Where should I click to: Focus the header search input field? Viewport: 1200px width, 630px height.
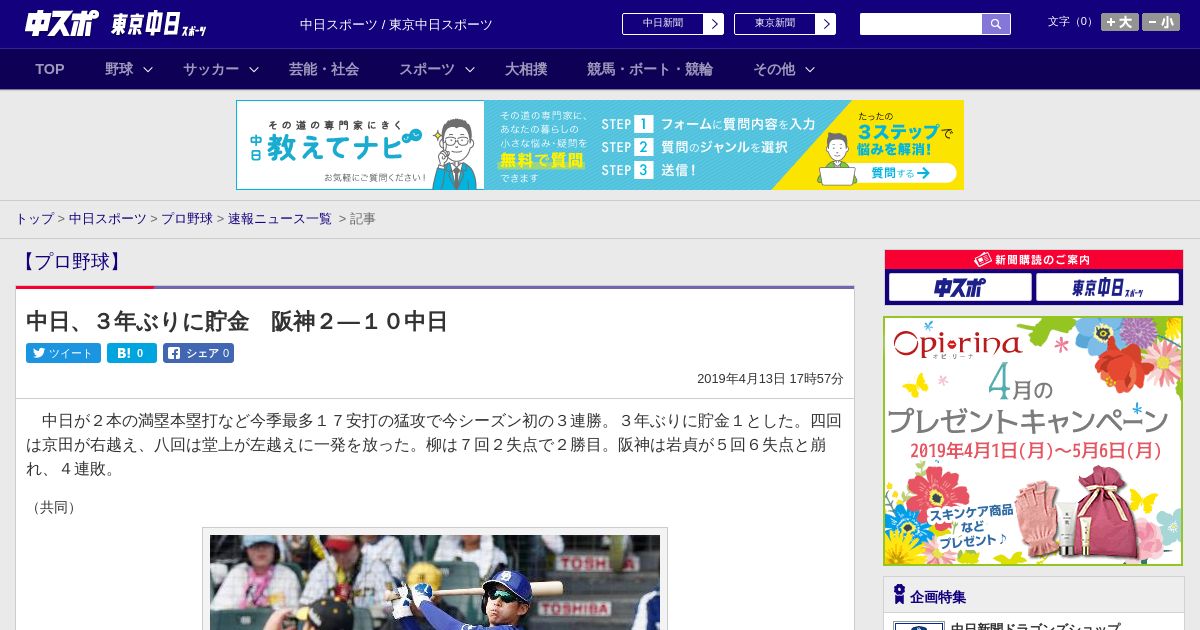click(921, 24)
